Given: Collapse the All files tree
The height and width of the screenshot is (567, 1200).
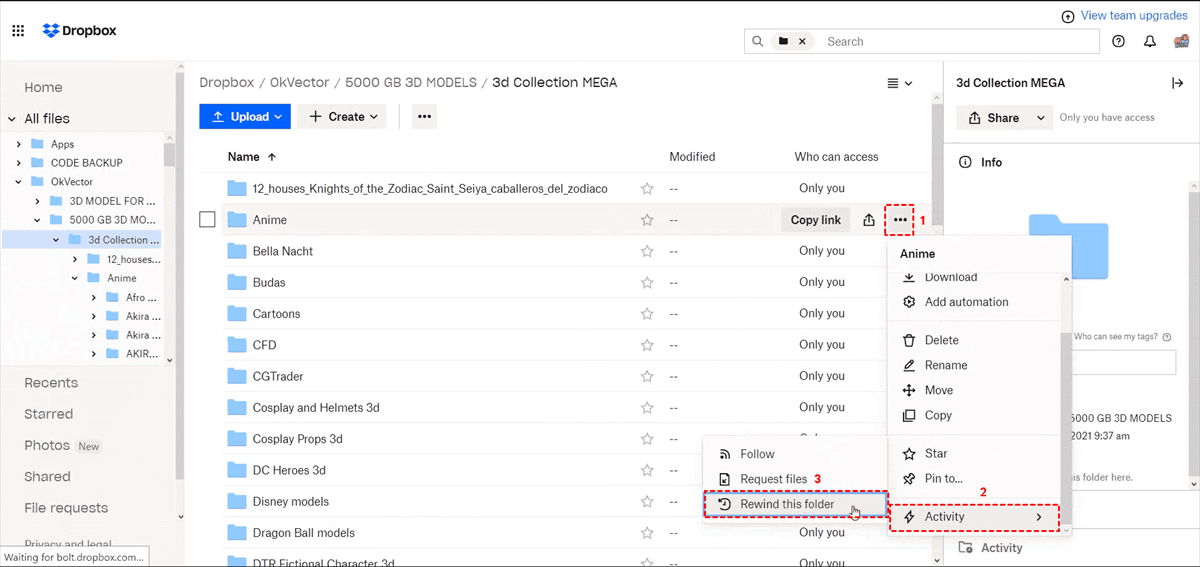Looking at the screenshot, I should [x=12, y=118].
